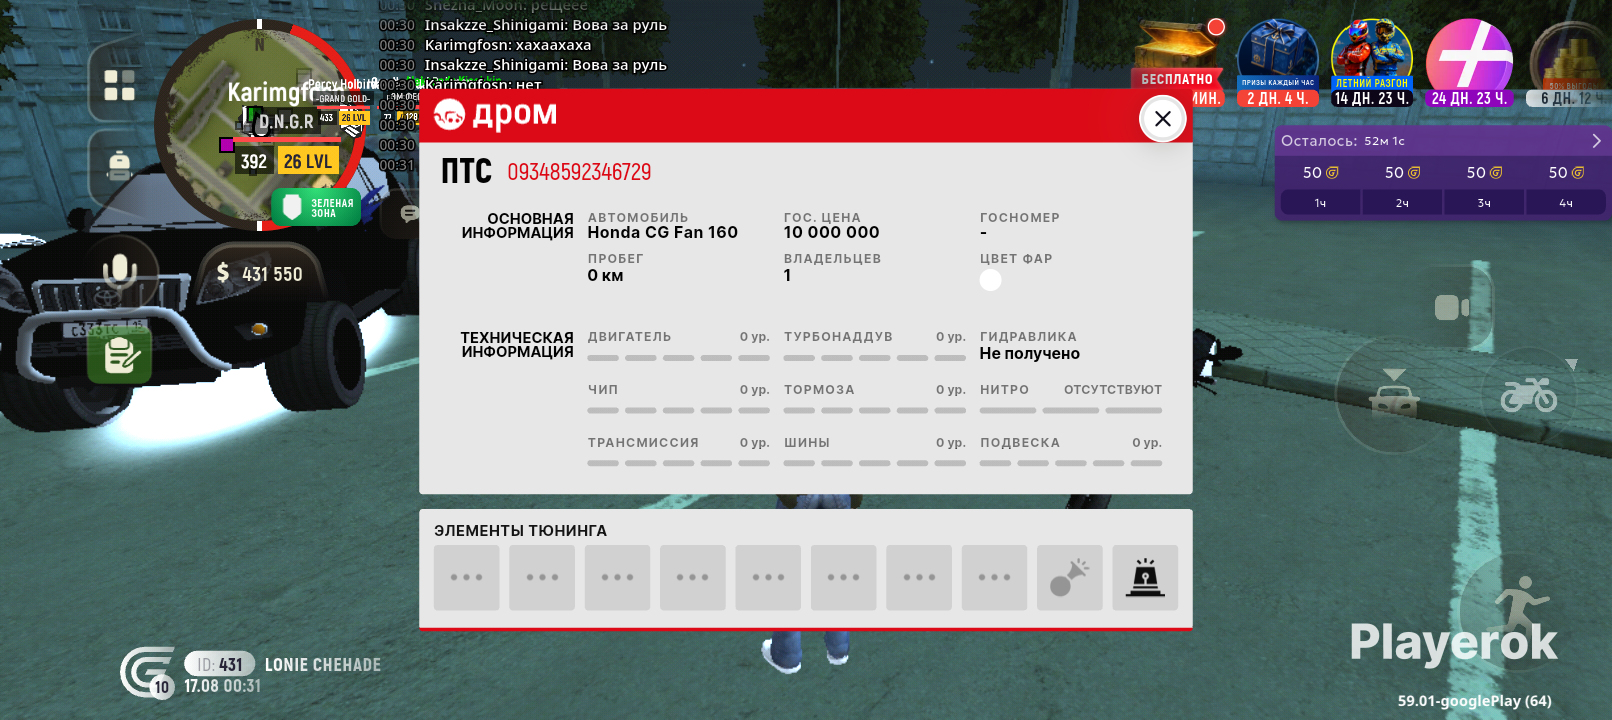Open the main menu grid icon

point(120,85)
